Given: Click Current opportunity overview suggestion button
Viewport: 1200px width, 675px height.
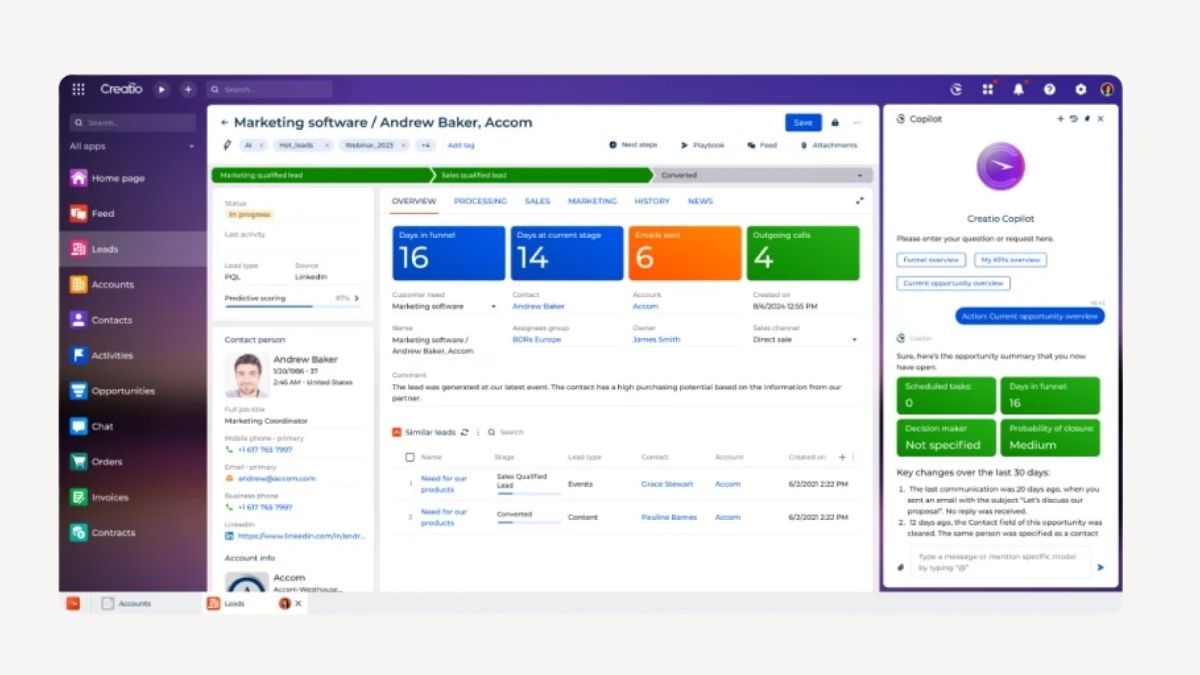Looking at the screenshot, I should pyautogui.click(x=953, y=283).
